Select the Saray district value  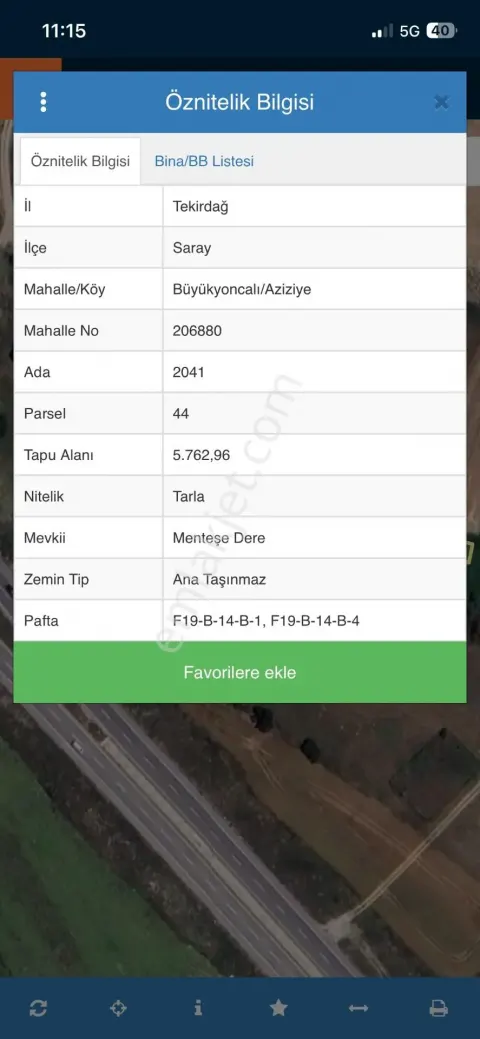tap(314, 248)
